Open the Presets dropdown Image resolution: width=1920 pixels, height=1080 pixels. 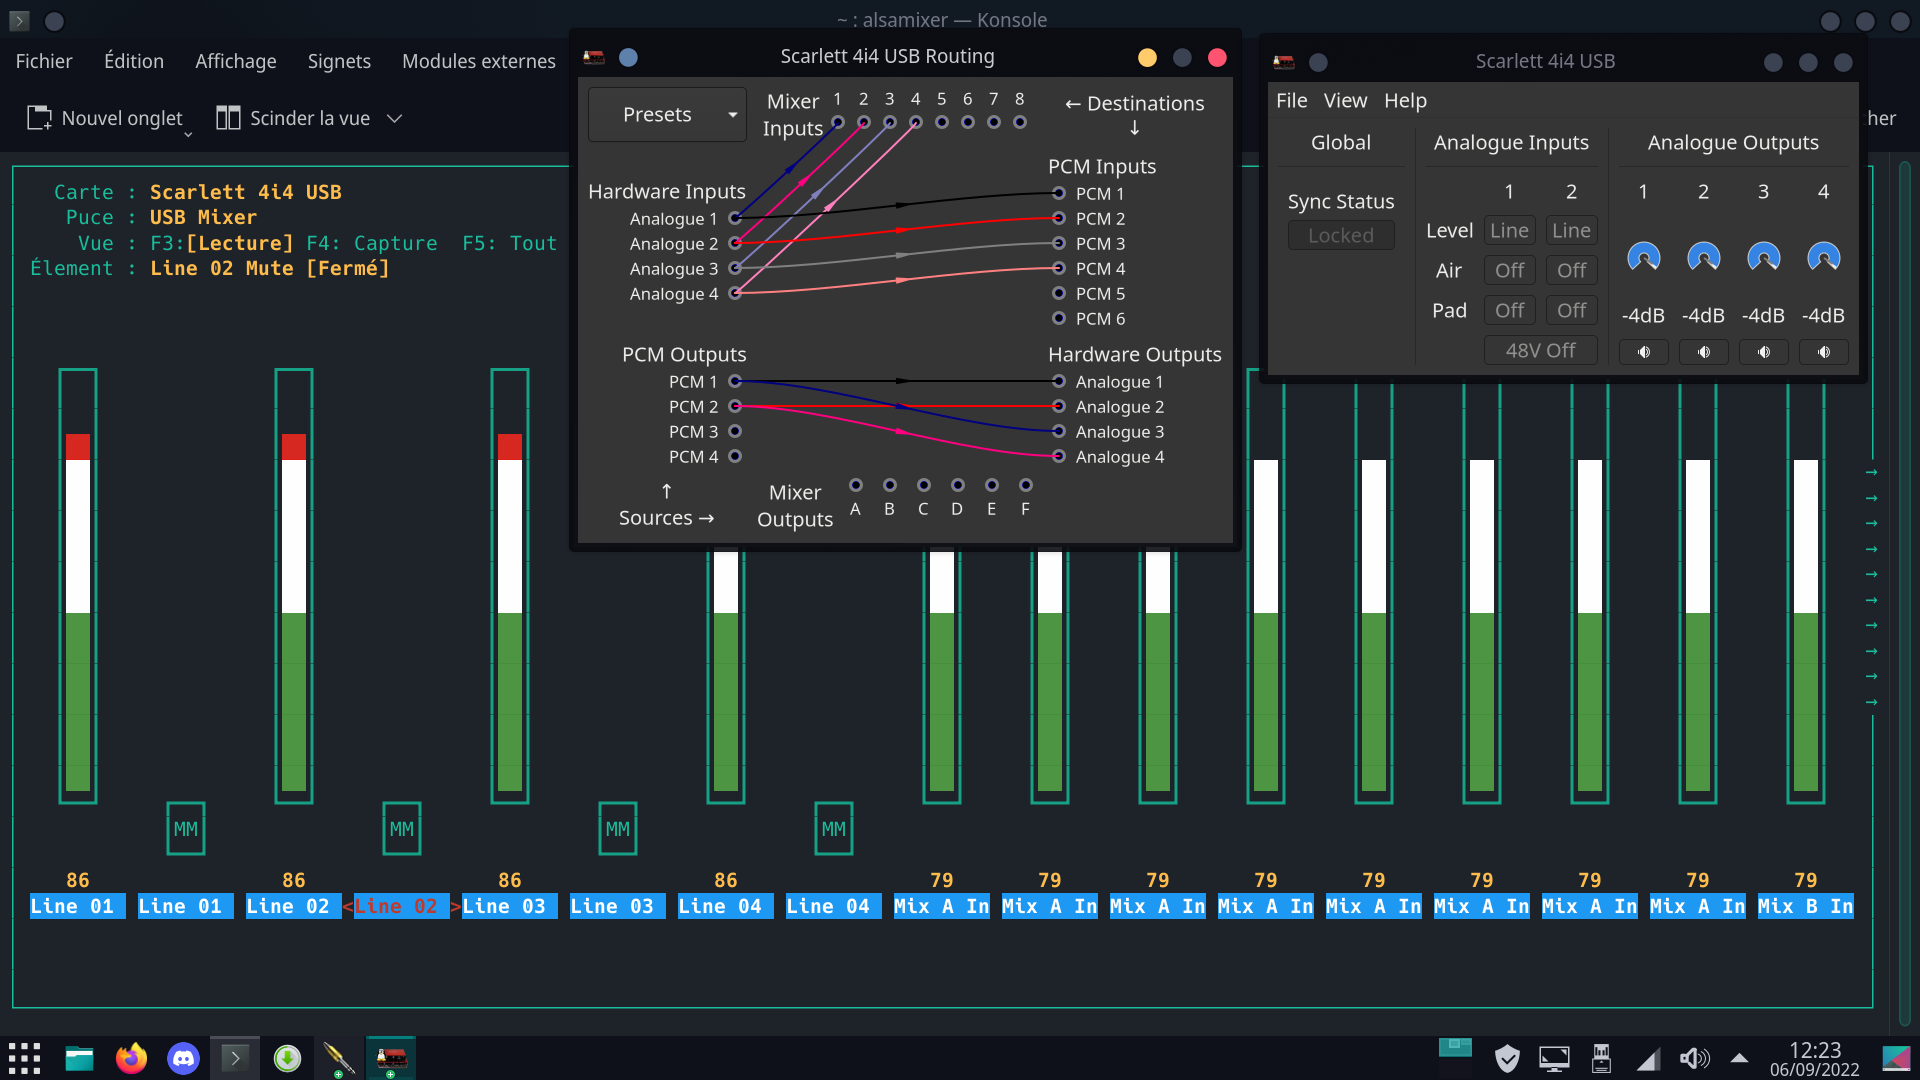click(667, 115)
